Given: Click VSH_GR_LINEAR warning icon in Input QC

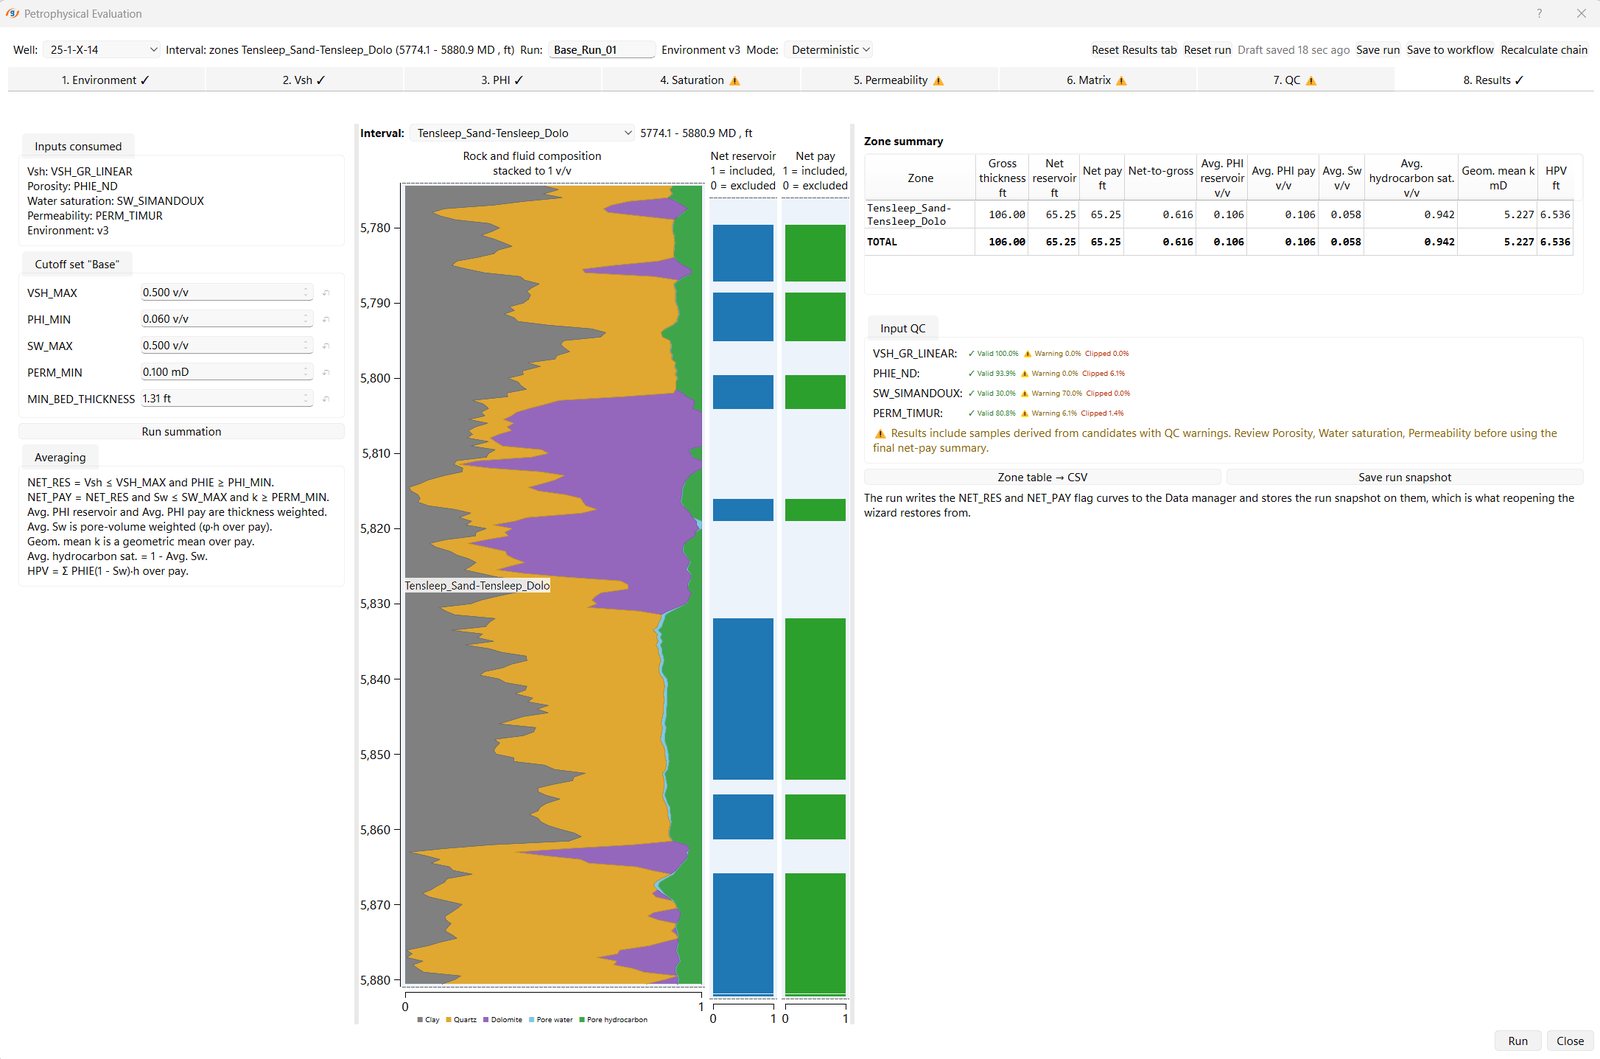Looking at the screenshot, I should 1028,354.
